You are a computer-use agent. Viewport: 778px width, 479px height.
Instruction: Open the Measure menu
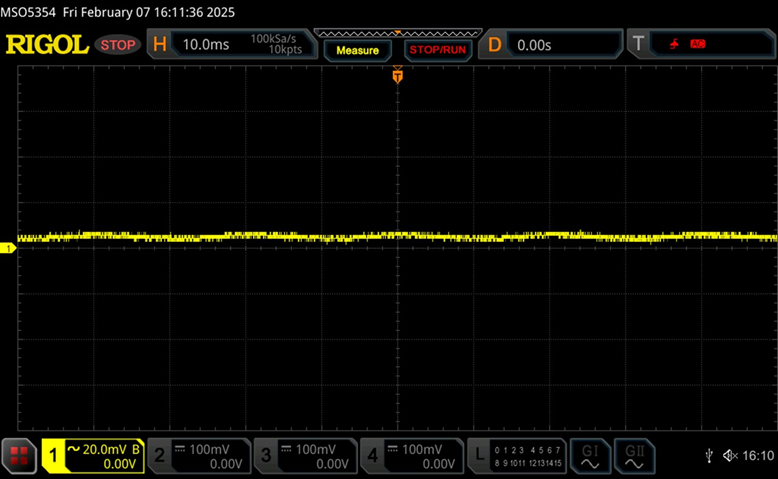(357, 50)
